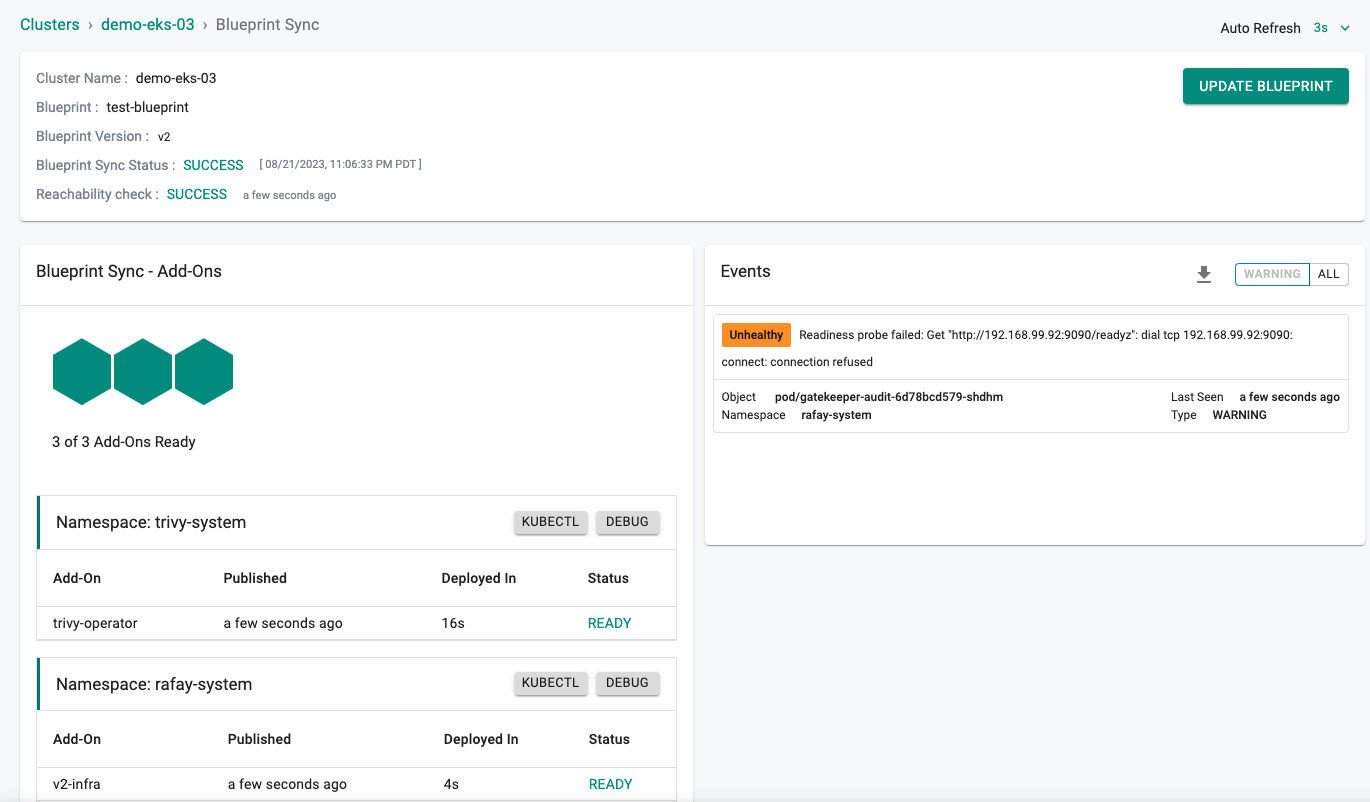Show ALL events
Screen dimensions: 1370x802
(1329, 274)
